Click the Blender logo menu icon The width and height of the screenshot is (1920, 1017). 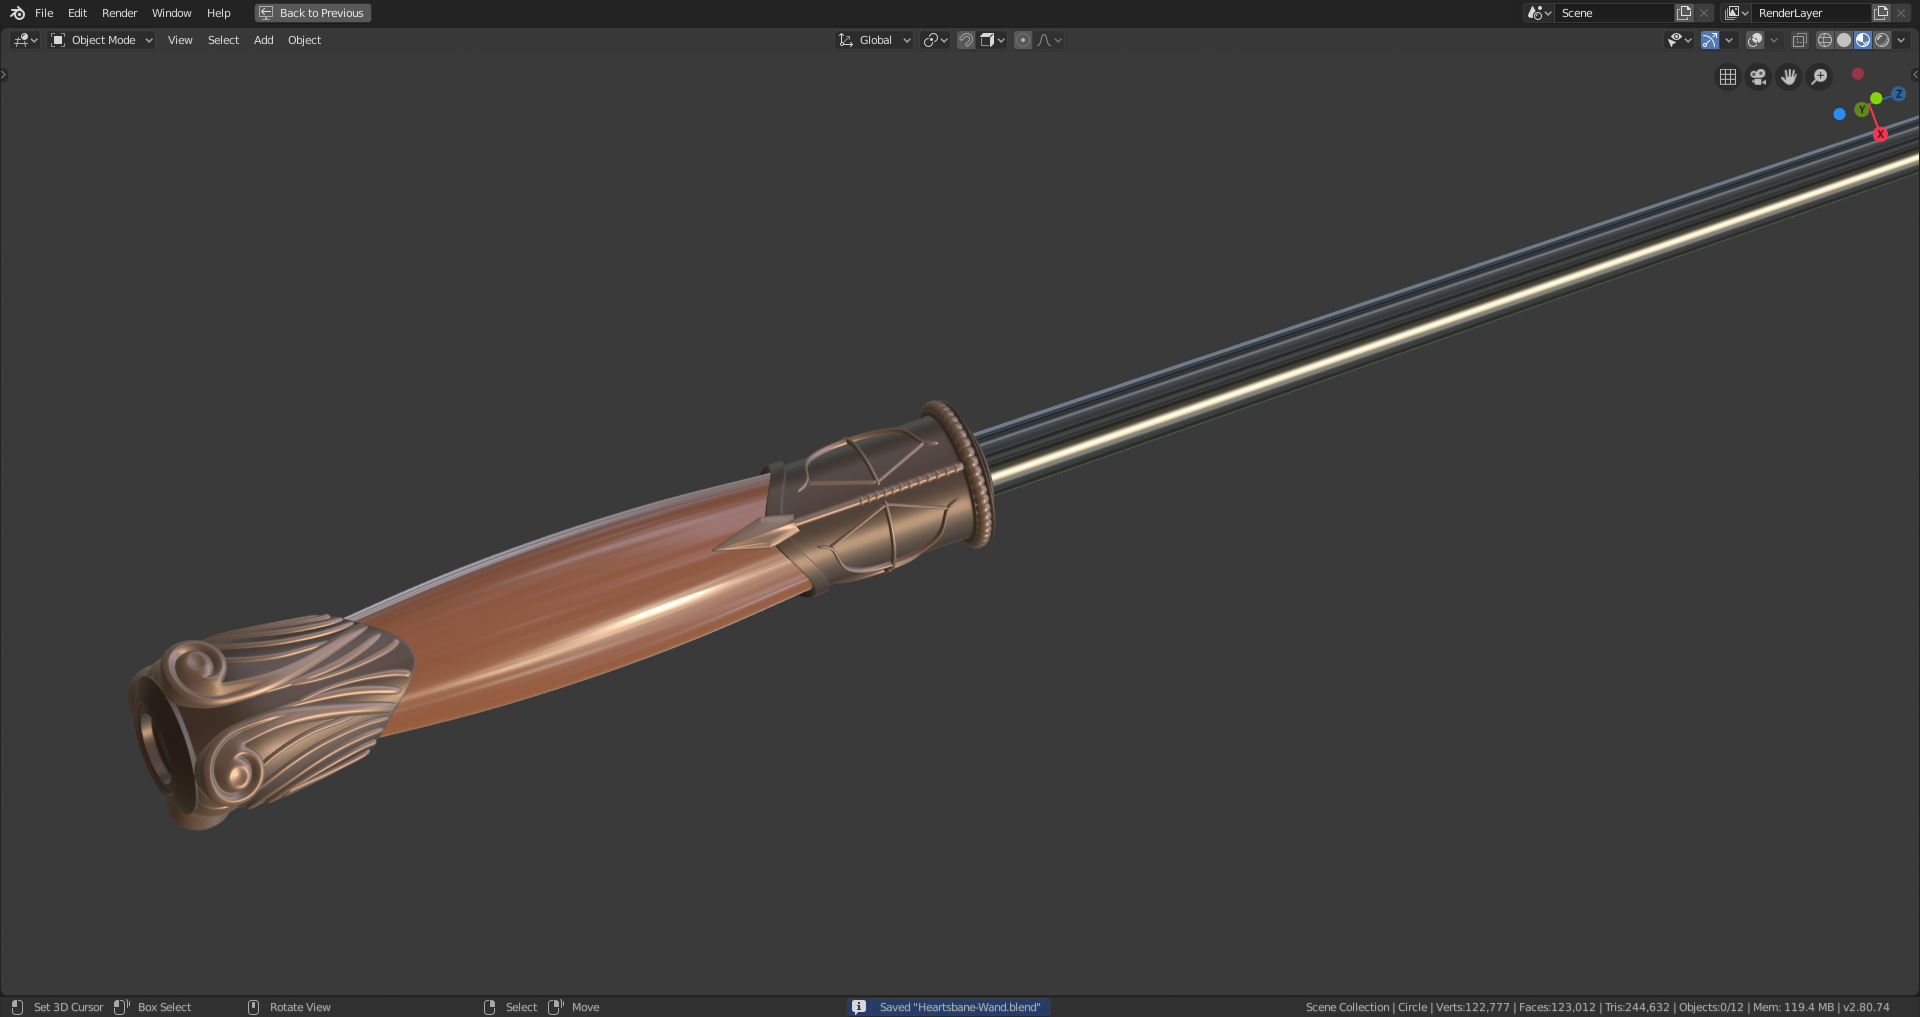[x=17, y=13]
